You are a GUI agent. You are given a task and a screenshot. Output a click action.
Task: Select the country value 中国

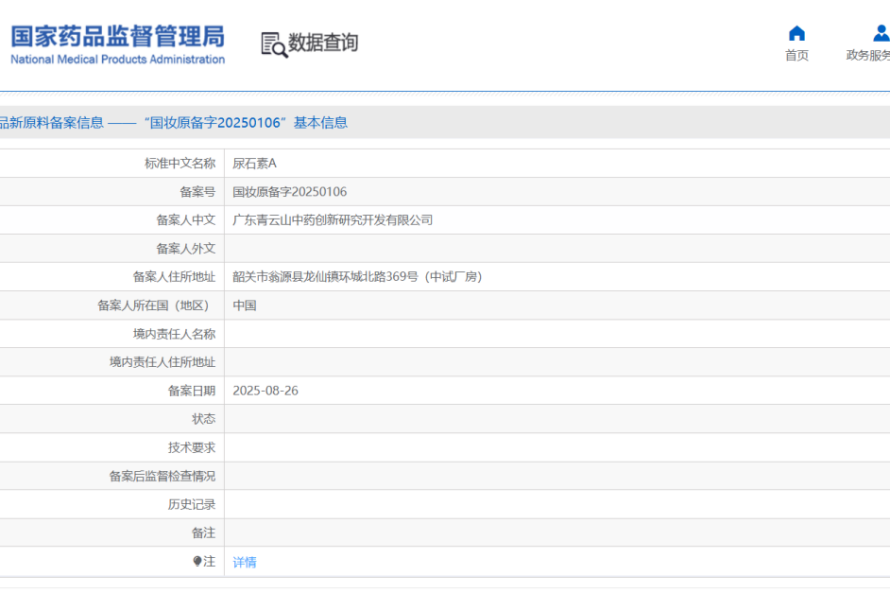pos(244,306)
